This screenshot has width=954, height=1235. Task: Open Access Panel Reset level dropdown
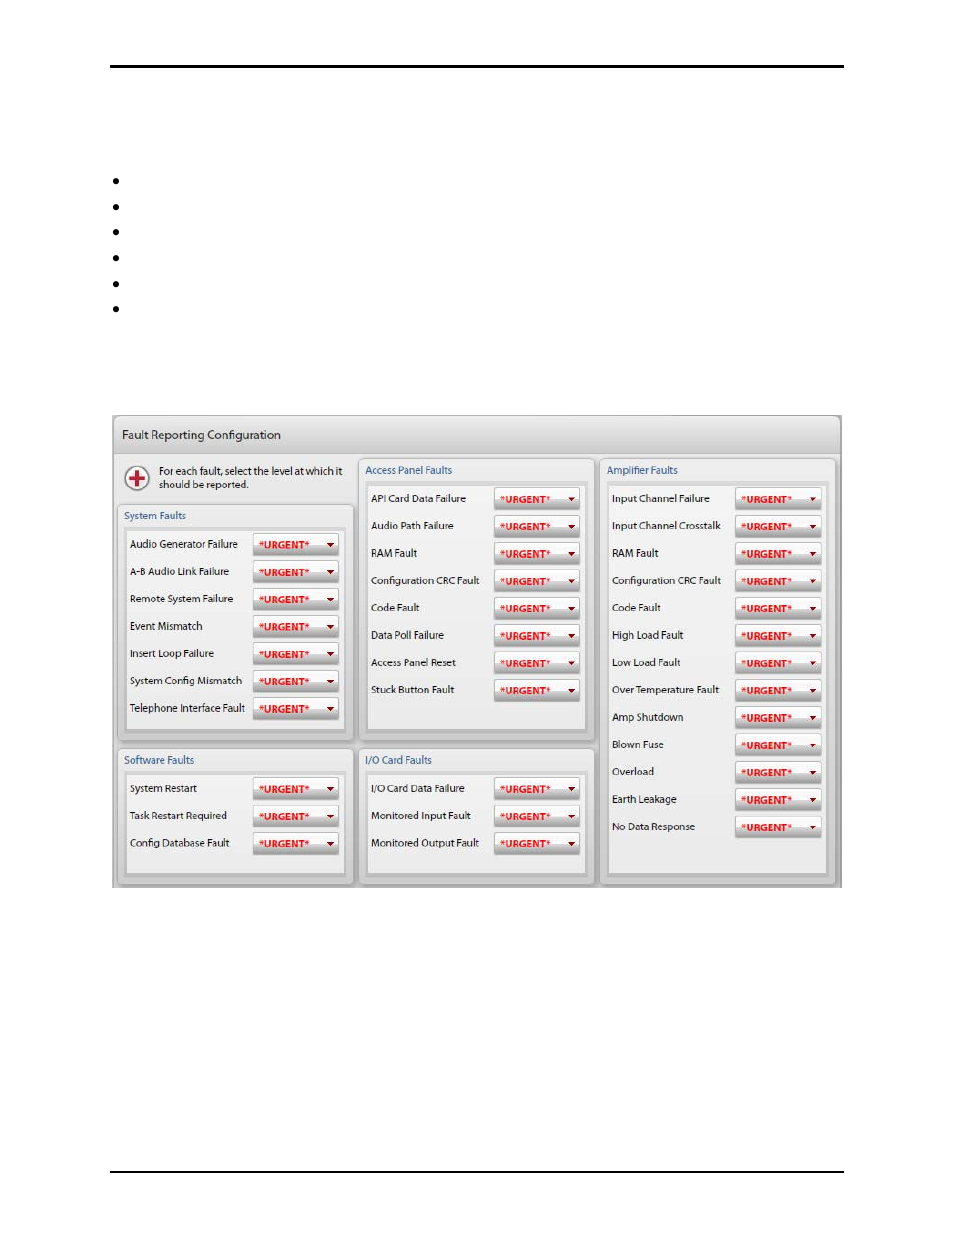pyautogui.click(x=537, y=663)
